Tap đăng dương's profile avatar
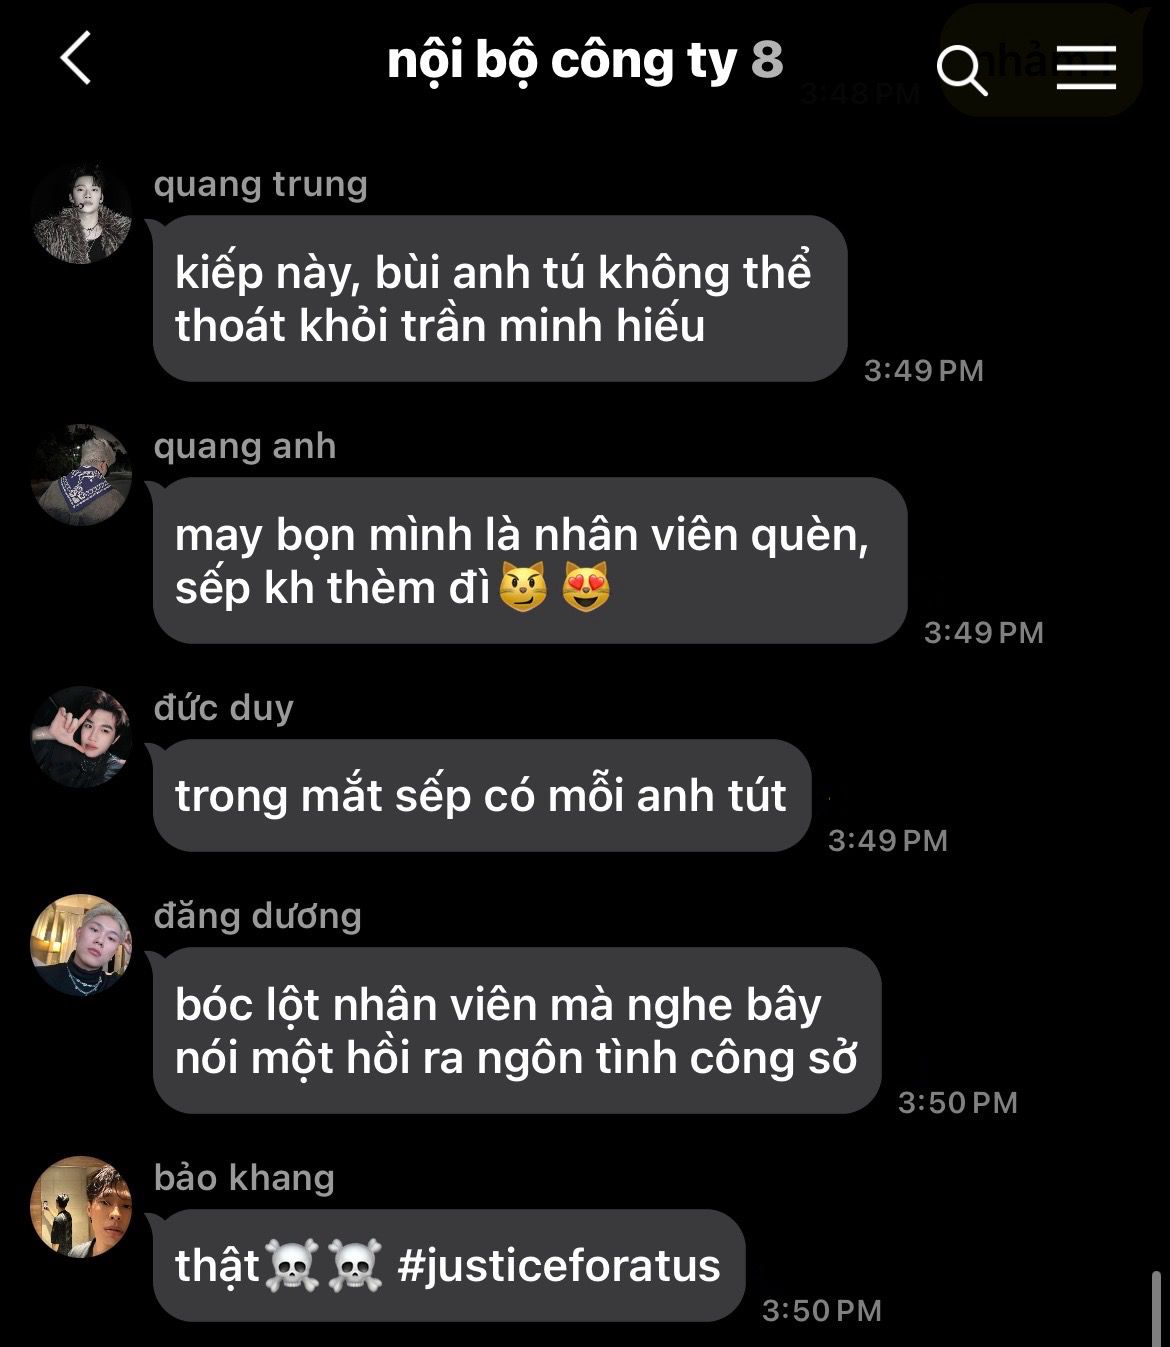The image size is (1170, 1347). pyautogui.click(x=81, y=945)
